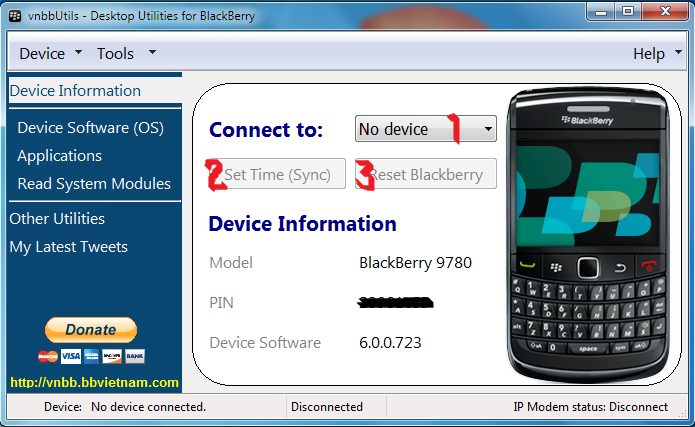Screen dimensions: 695x427
Task: Click the Disconnected status bar entry
Action: click(x=327, y=407)
